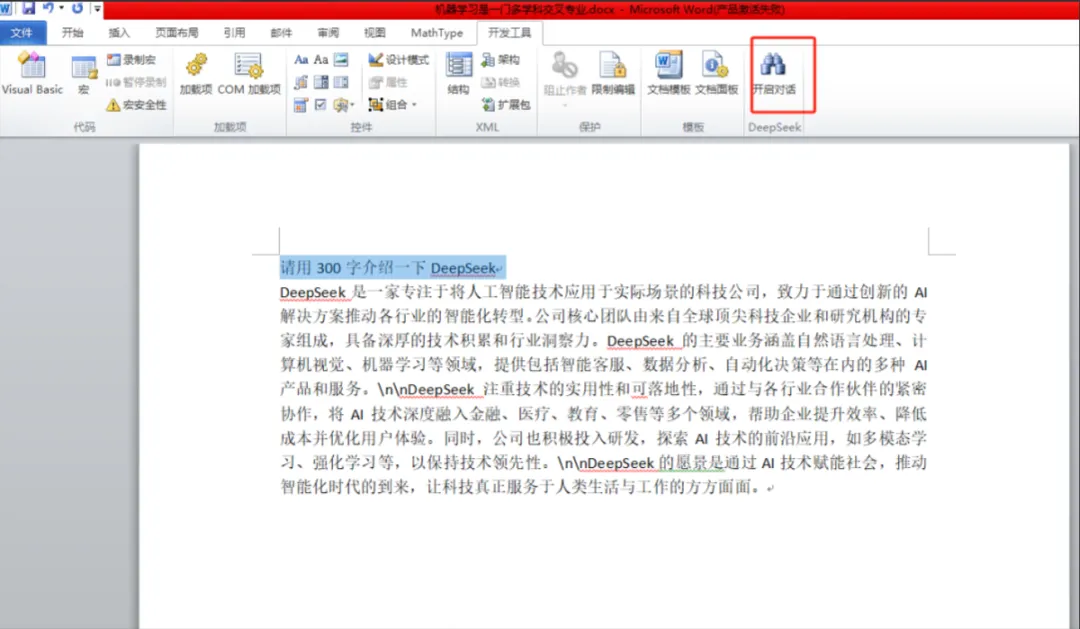Switch to the 开始 Home tab
Viewport: 1080px width, 629px height.
[x=72, y=32]
